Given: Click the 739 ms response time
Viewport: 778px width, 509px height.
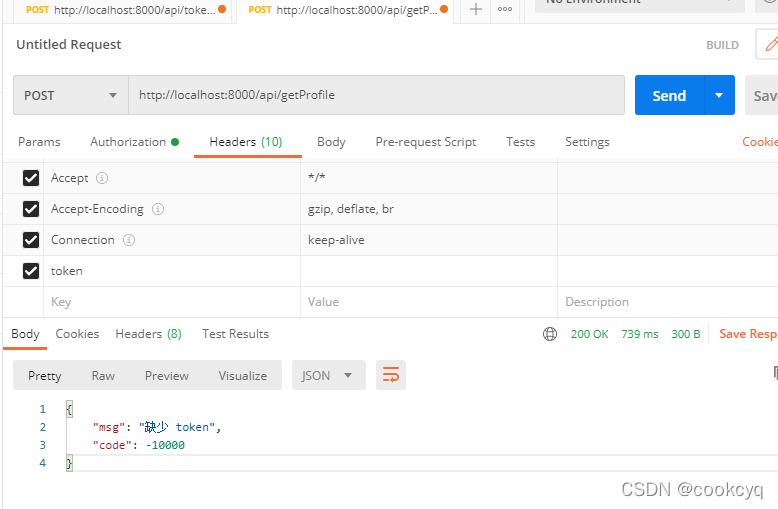Looking at the screenshot, I should pos(640,334).
